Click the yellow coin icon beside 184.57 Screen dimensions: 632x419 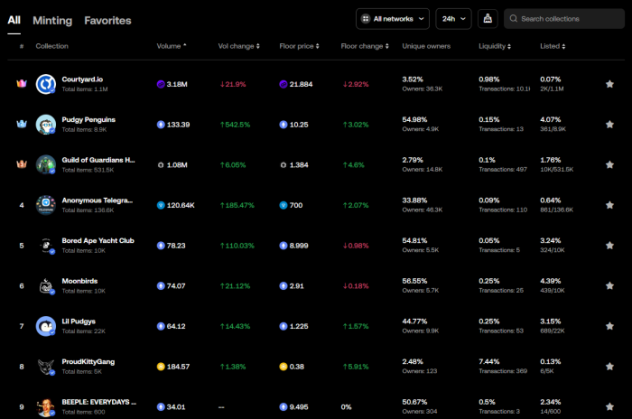[x=160, y=367]
